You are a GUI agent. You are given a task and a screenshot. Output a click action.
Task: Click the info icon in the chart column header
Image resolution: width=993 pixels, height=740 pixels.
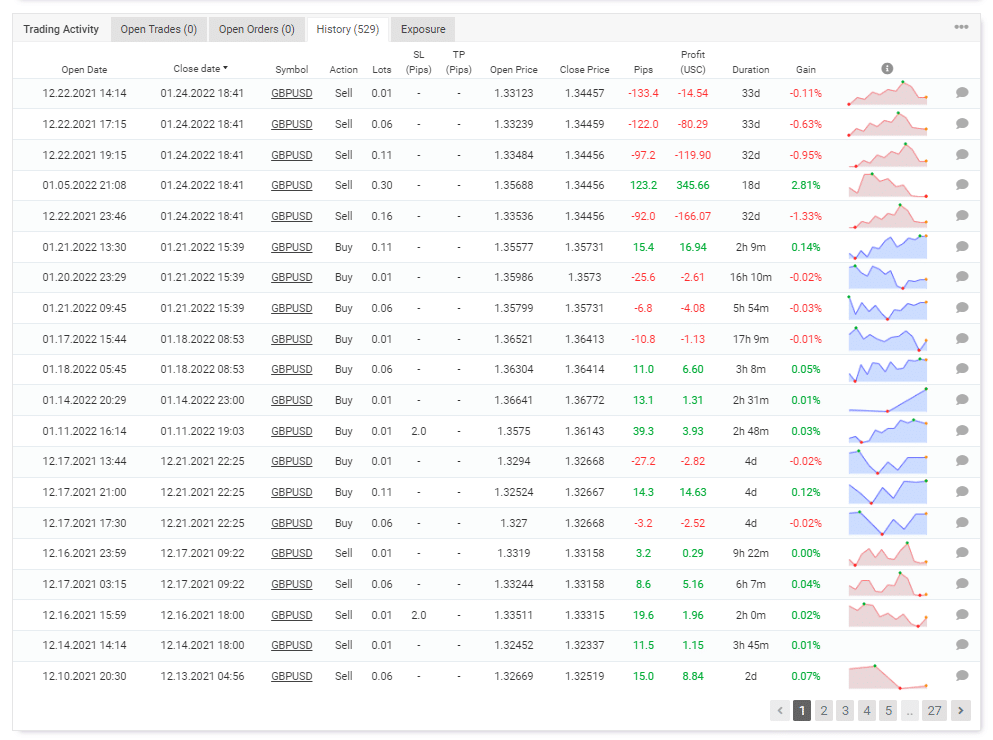[887, 68]
